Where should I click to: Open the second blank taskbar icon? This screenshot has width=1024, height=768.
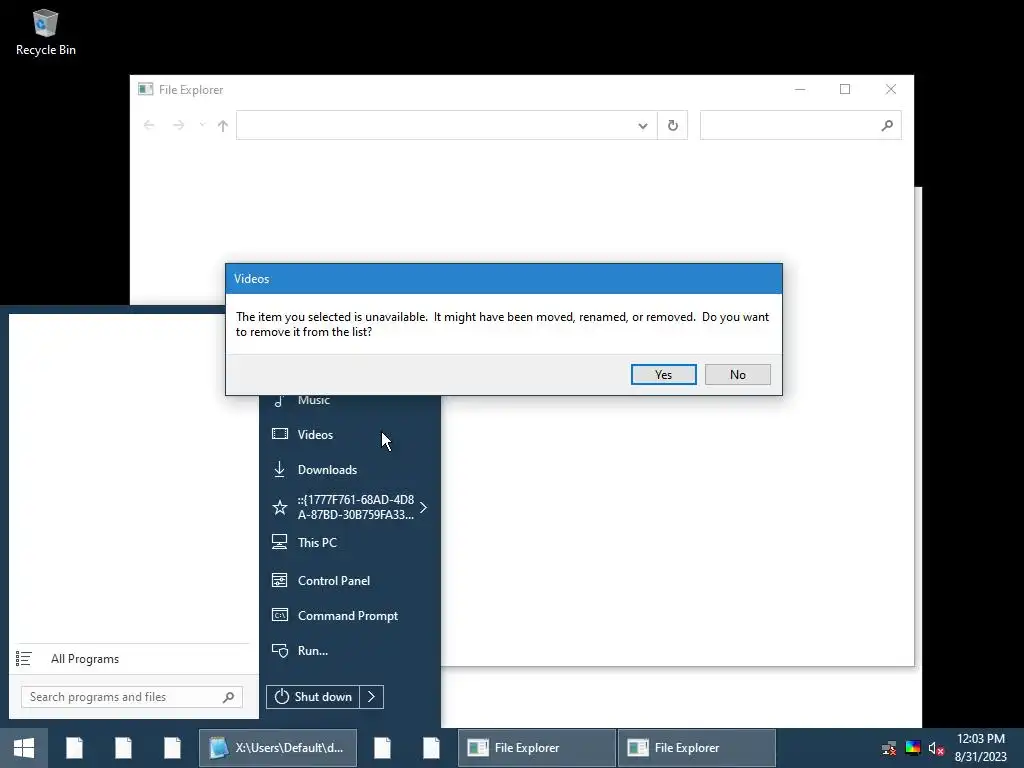[x=123, y=748]
